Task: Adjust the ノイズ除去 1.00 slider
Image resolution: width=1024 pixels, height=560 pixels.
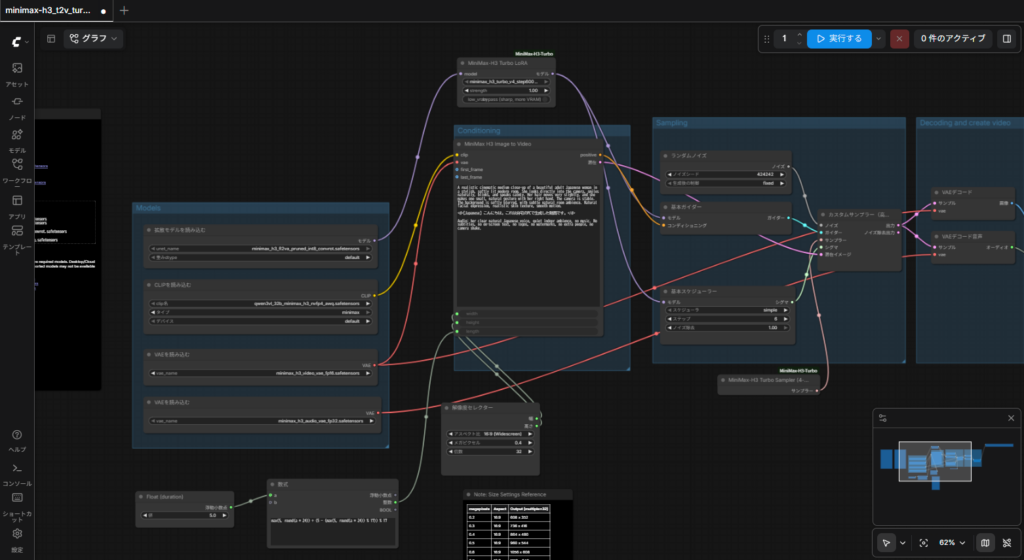Action: [727, 328]
